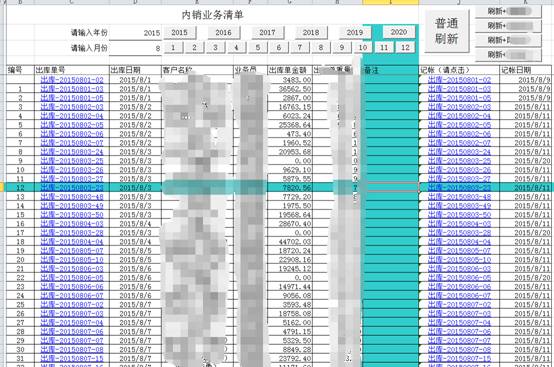
Task: Click the bottom 刷新+ button
Action: point(508,55)
